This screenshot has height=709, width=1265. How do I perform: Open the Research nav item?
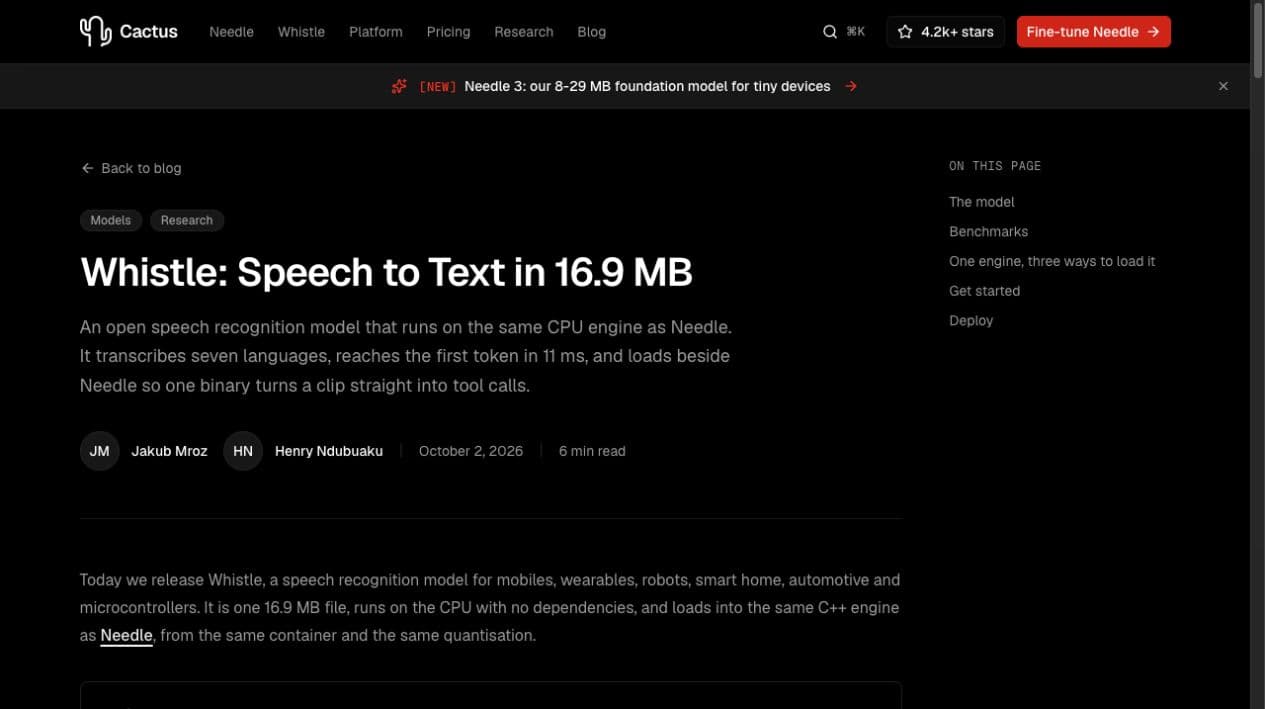point(523,32)
